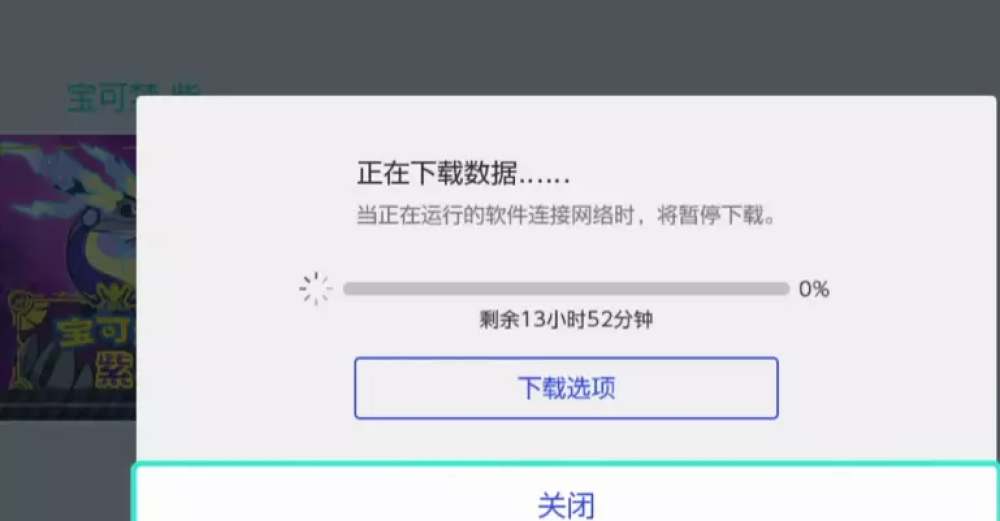Click the spinning loading indicator icon

(316, 289)
